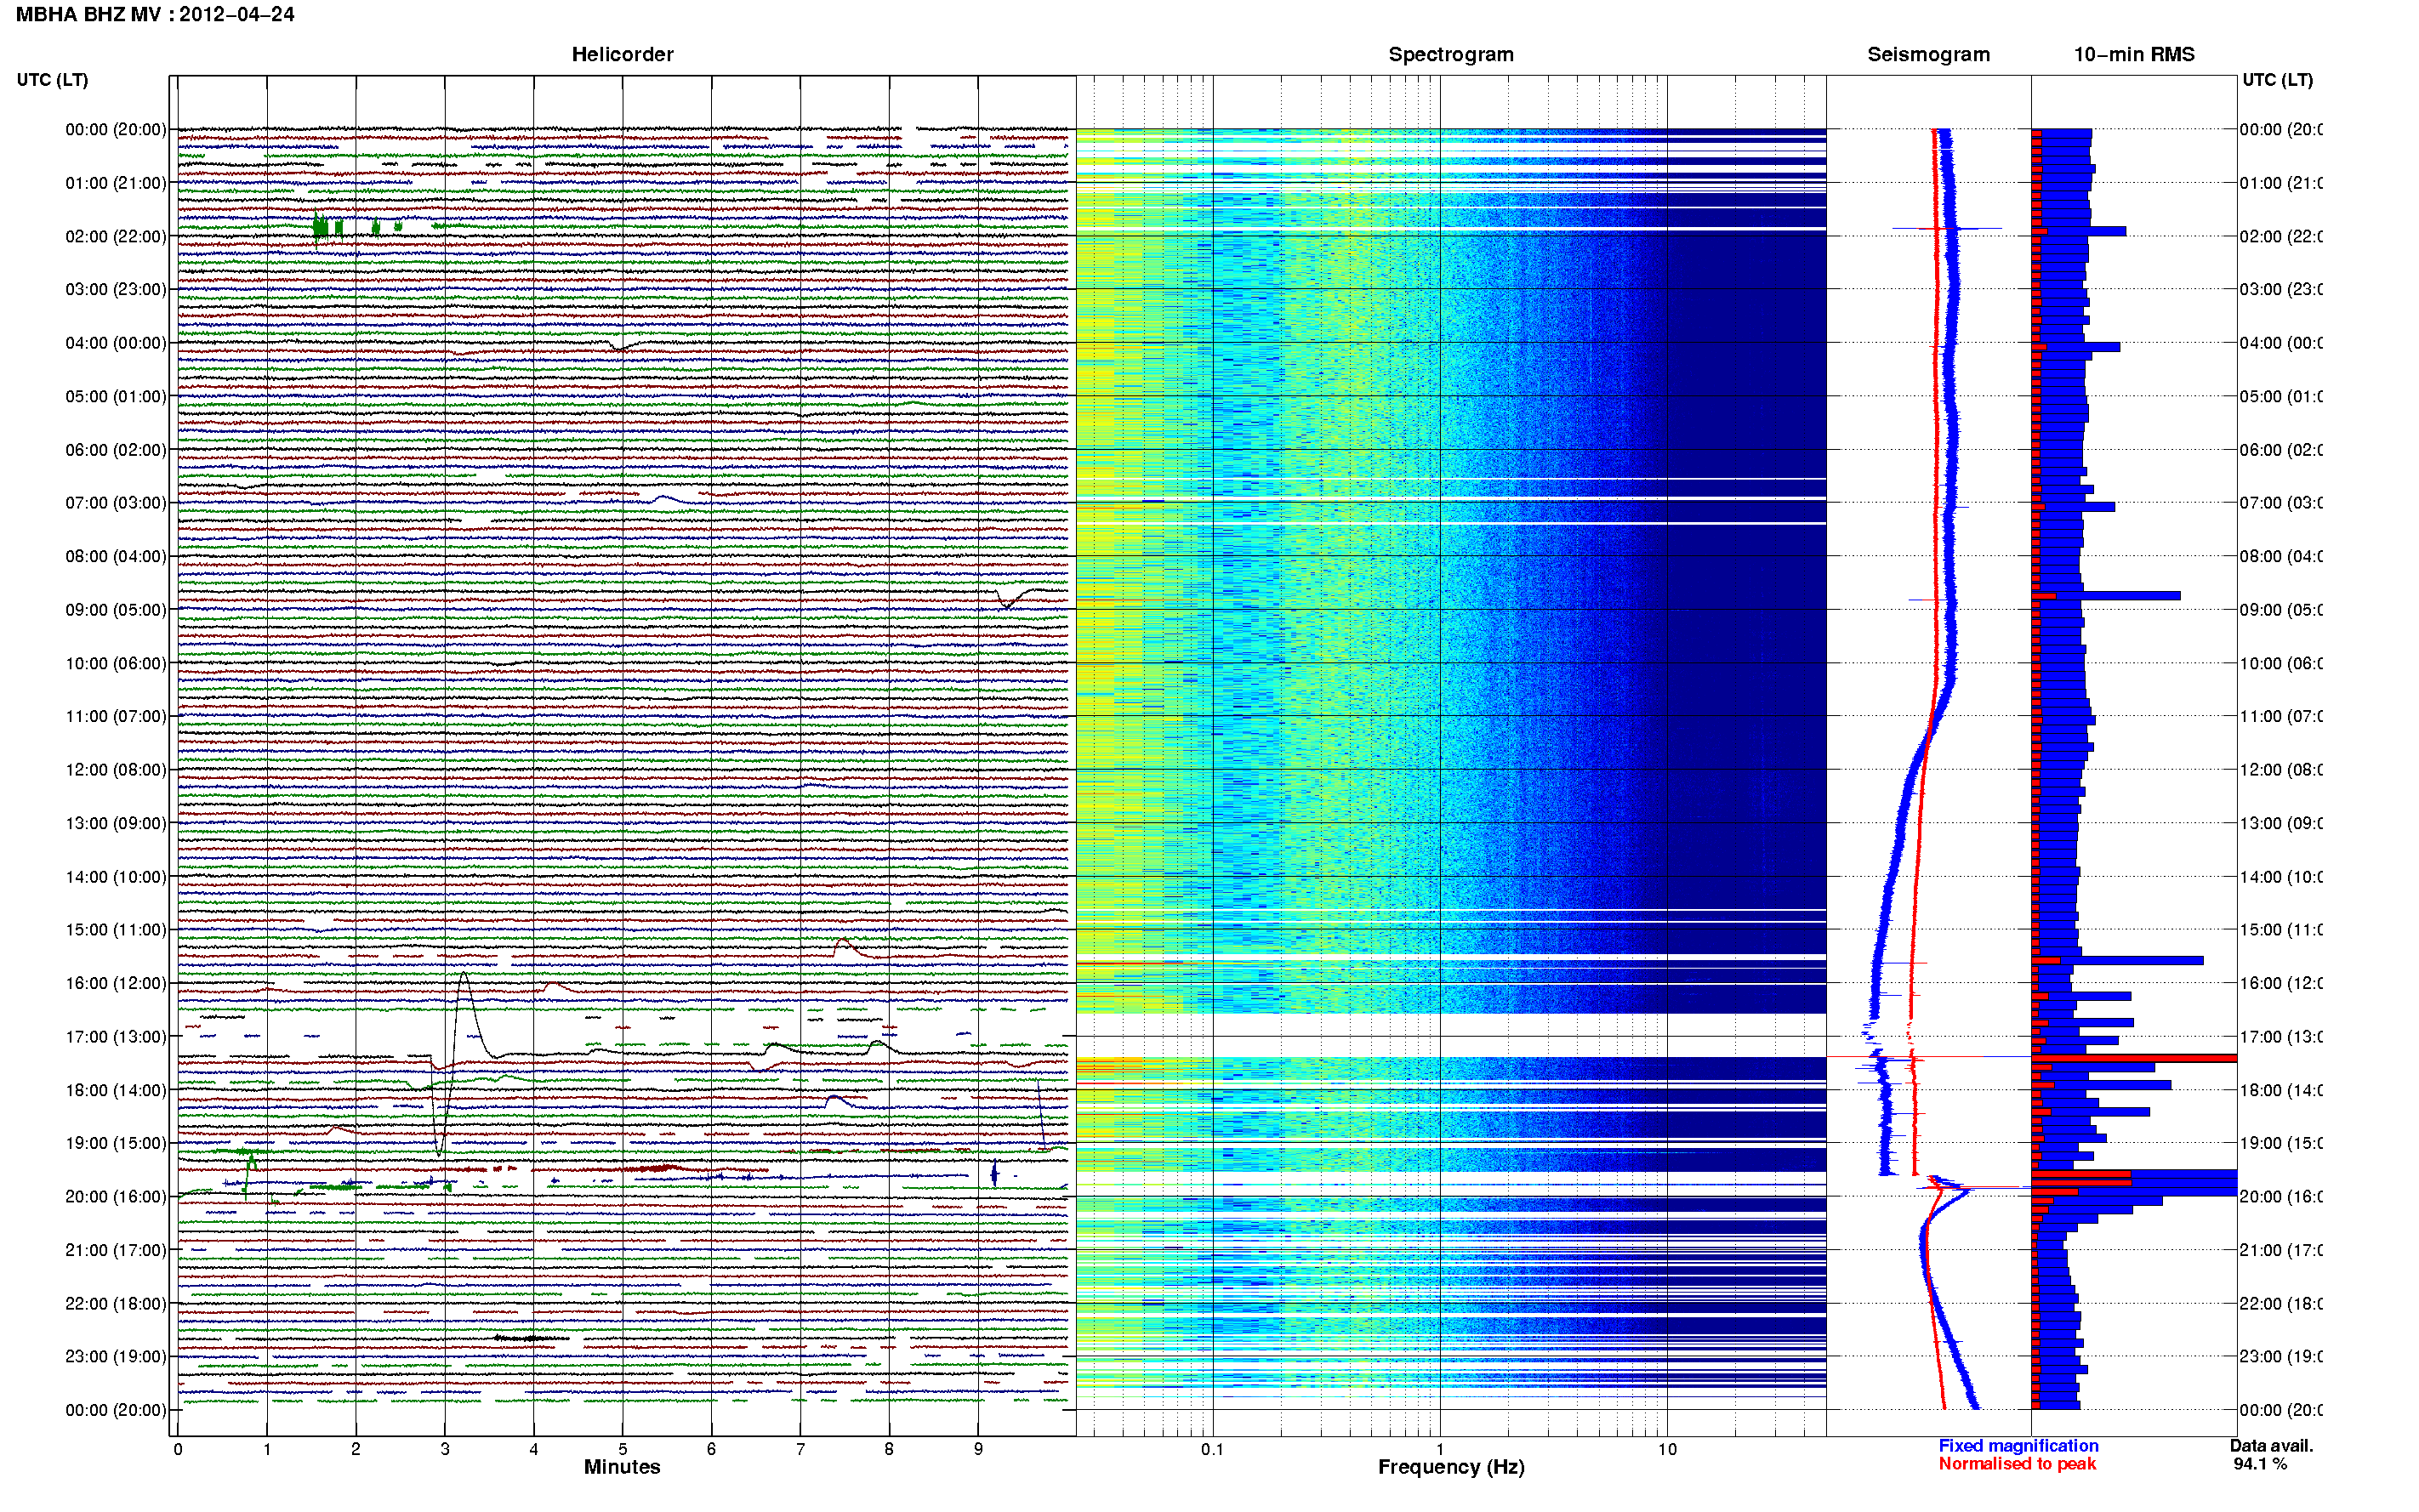
Task: Click the '5' tick on the Minutes axis
Action: (622, 1449)
